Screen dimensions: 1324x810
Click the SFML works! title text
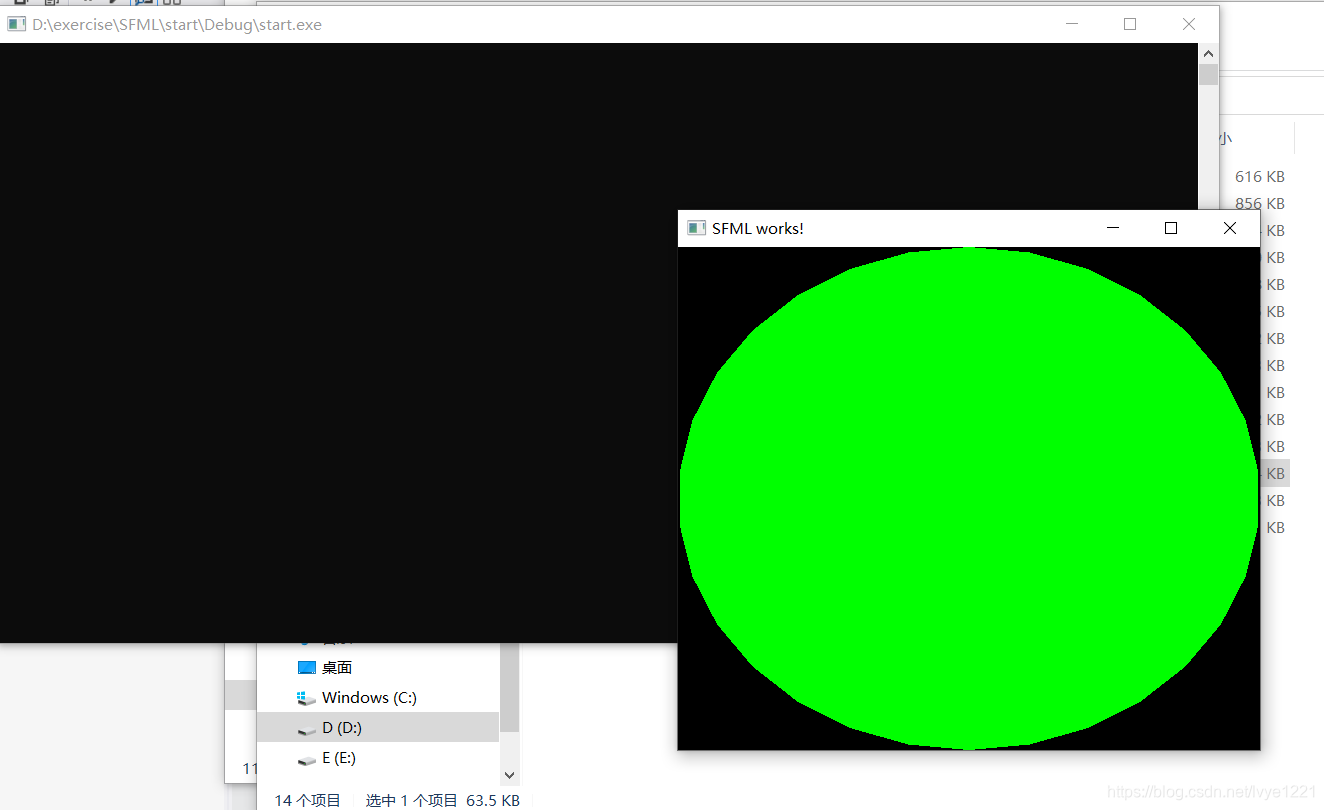pyautogui.click(x=758, y=228)
